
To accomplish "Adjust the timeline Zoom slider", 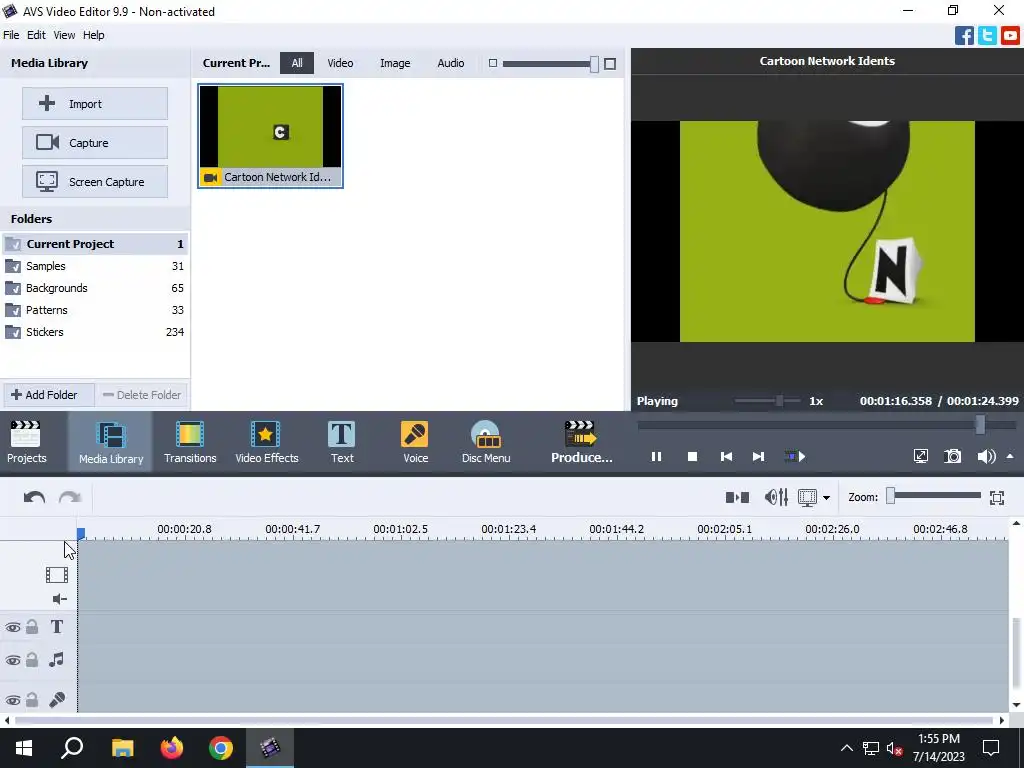I will [934, 496].
